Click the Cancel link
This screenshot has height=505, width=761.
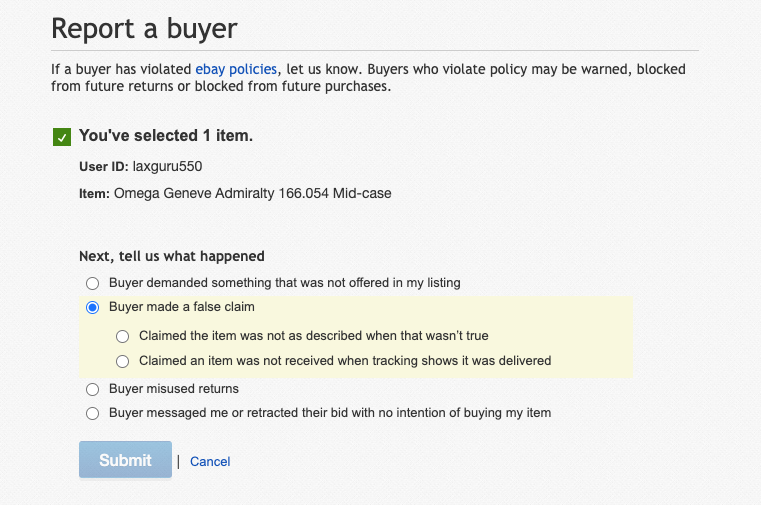pos(210,462)
